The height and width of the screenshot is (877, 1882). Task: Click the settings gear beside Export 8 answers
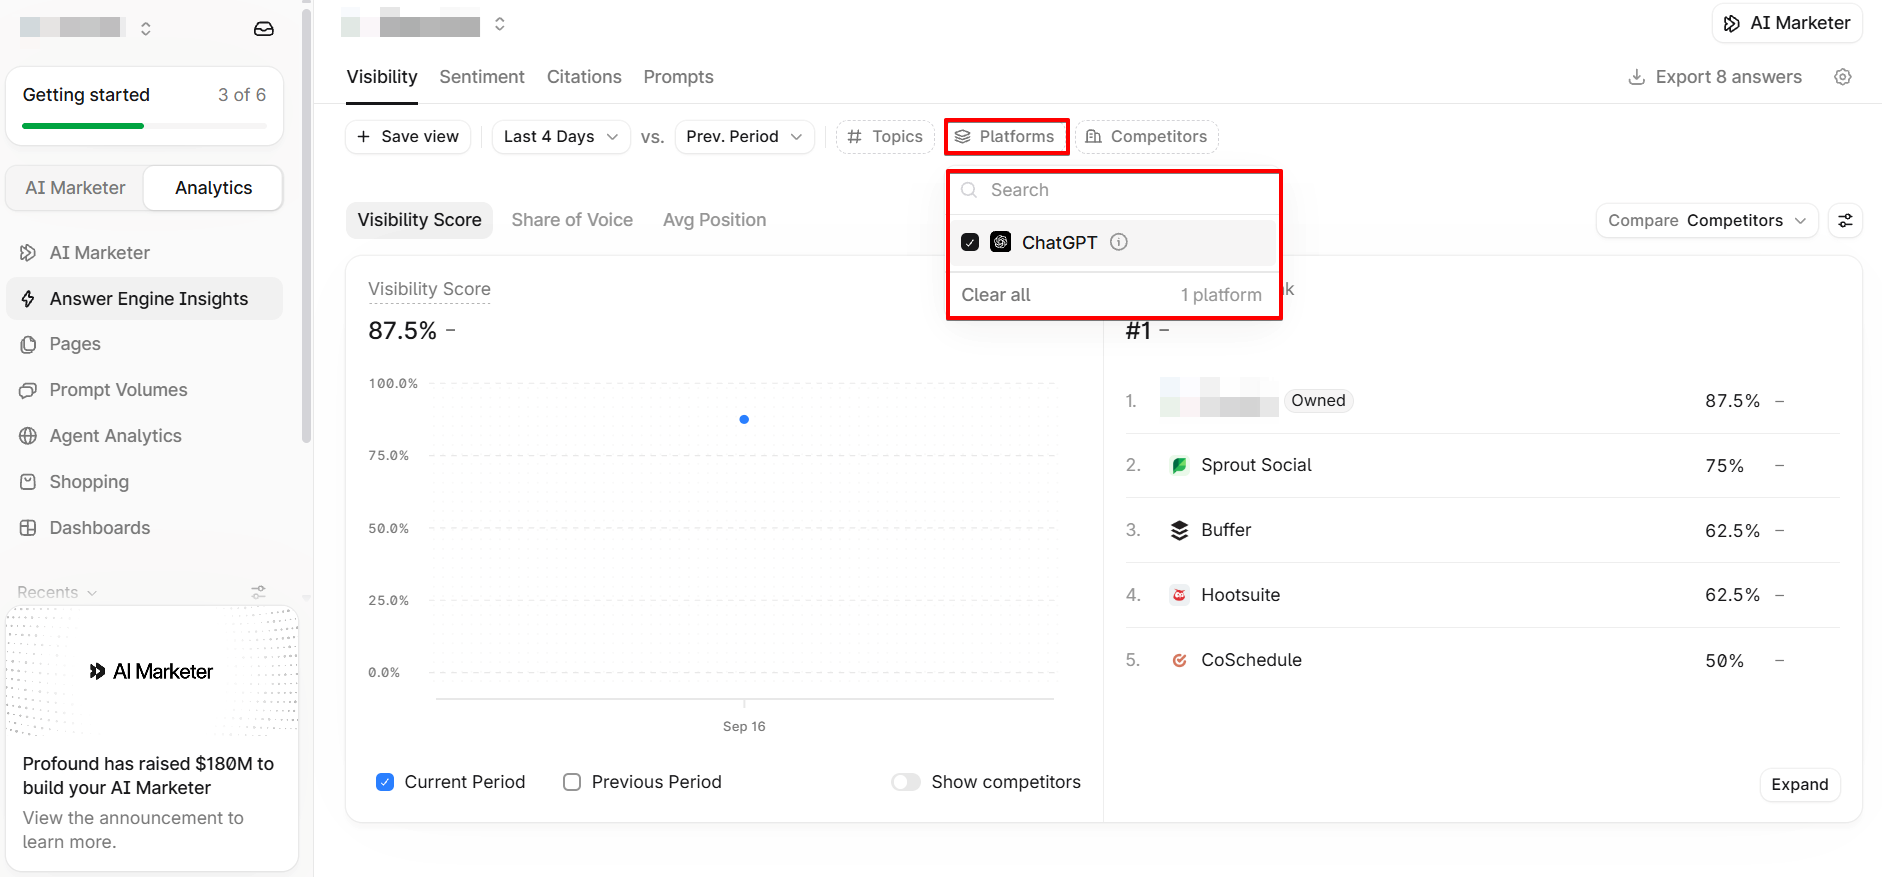coord(1843,77)
